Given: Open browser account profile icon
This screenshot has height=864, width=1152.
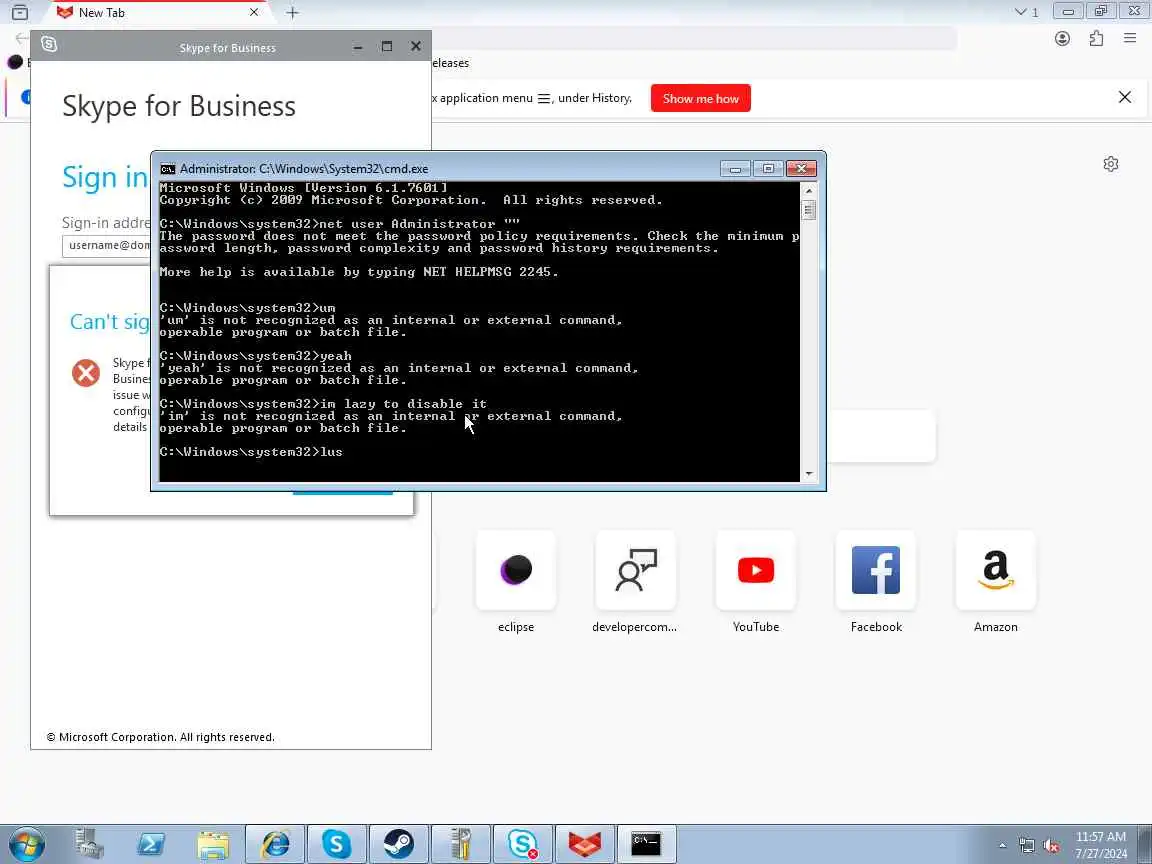Looking at the screenshot, I should point(1062,39).
